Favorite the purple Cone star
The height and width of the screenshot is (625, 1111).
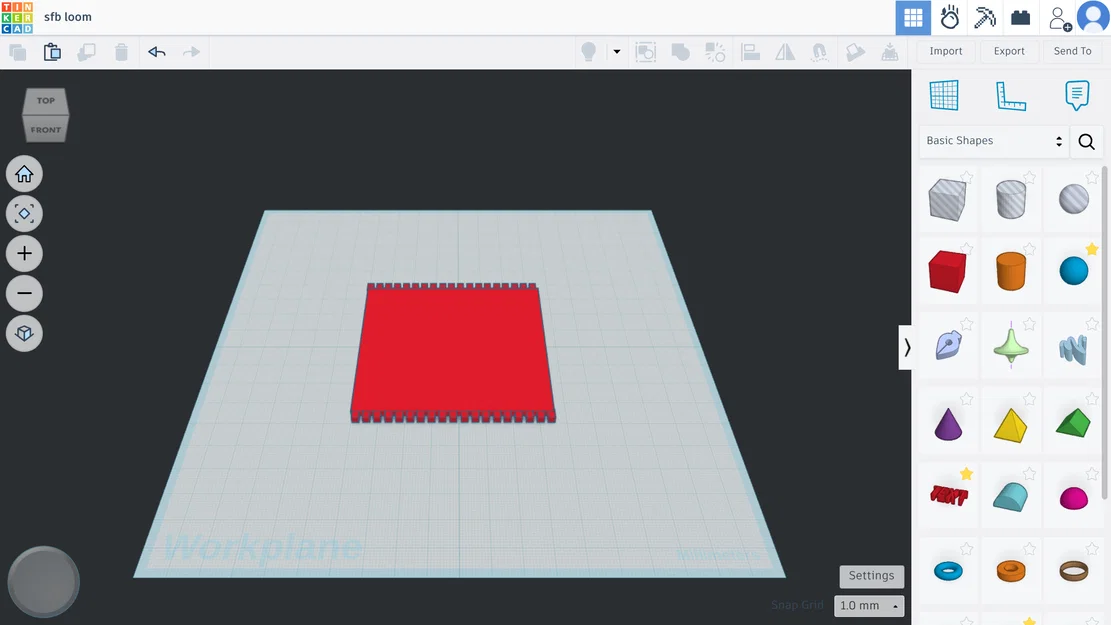coord(966,400)
